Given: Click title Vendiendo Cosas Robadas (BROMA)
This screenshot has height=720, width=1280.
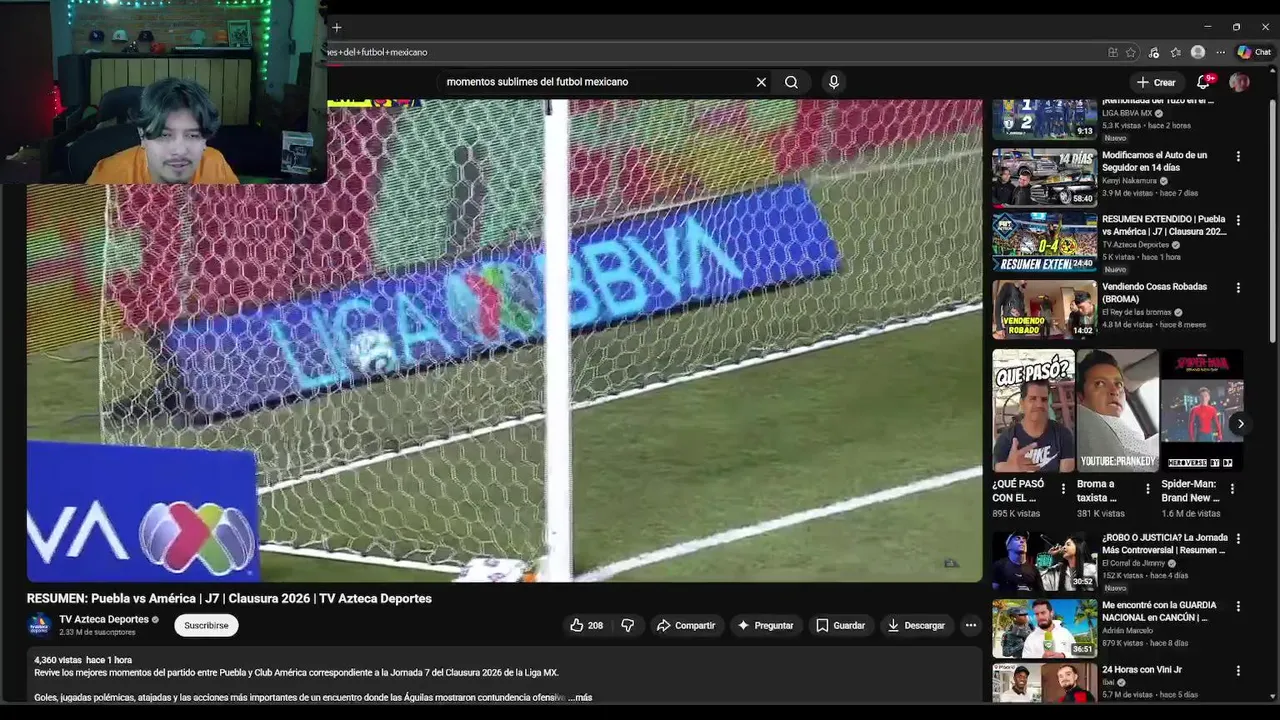Looking at the screenshot, I should click(1154, 293).
